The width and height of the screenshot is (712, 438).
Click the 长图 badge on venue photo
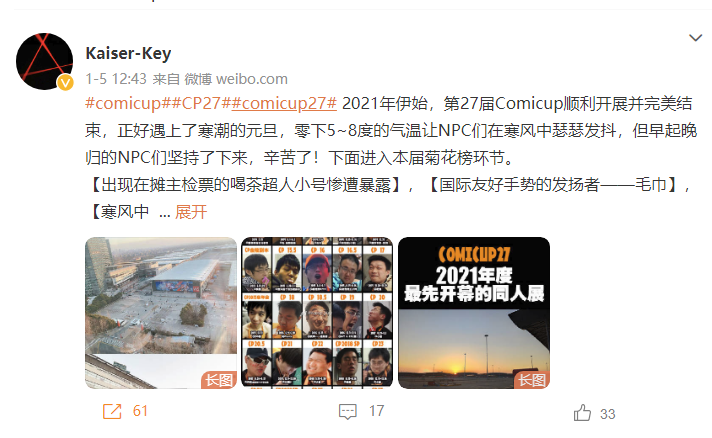point(219,380)
